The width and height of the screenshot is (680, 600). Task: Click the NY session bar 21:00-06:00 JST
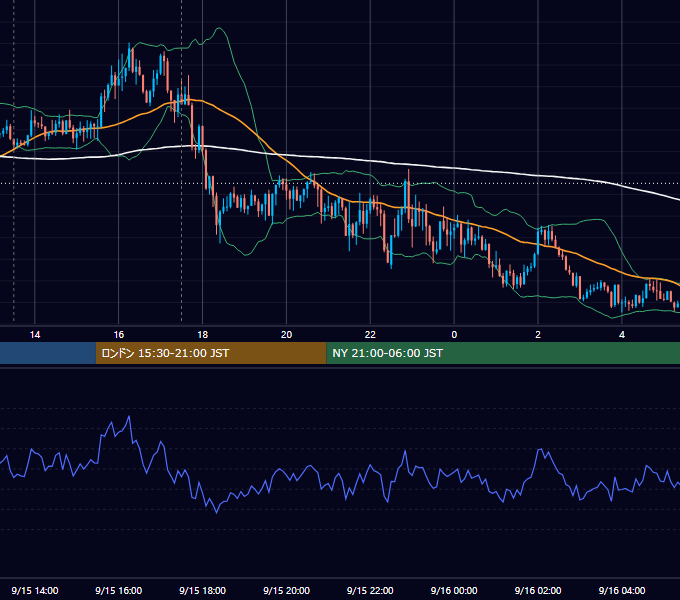point(503,353)
